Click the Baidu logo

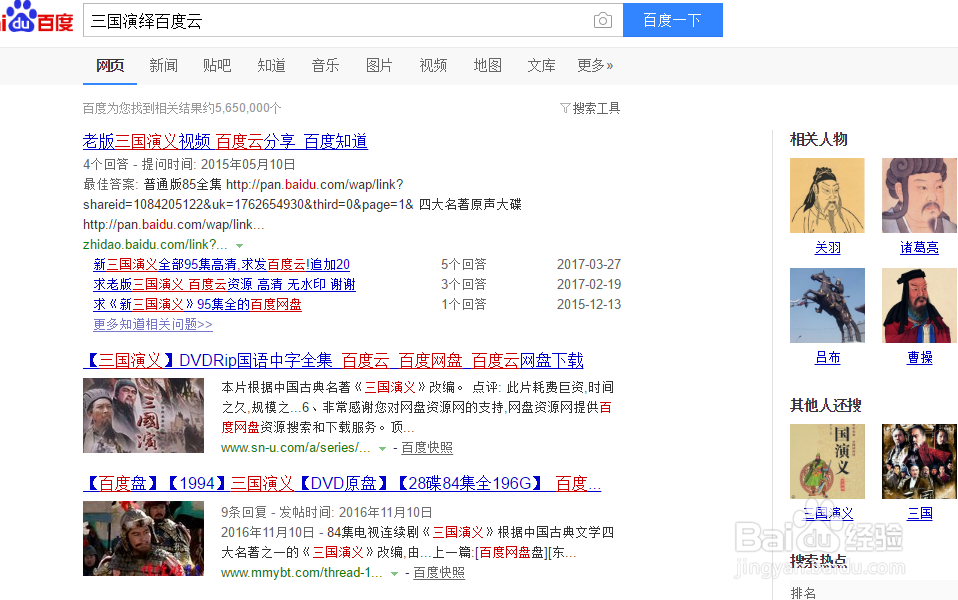pyautogui.click(x=37, y=17)
